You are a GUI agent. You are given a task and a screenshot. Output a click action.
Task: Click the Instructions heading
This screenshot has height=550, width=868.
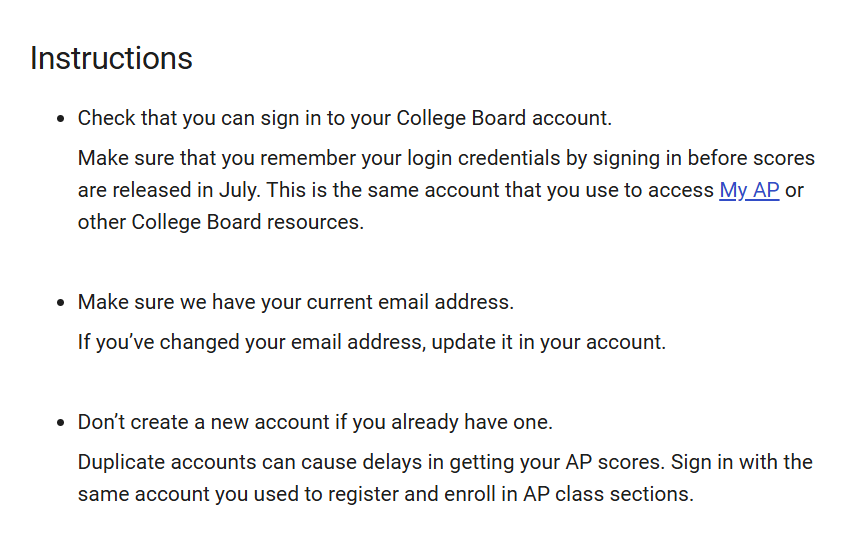111,58
